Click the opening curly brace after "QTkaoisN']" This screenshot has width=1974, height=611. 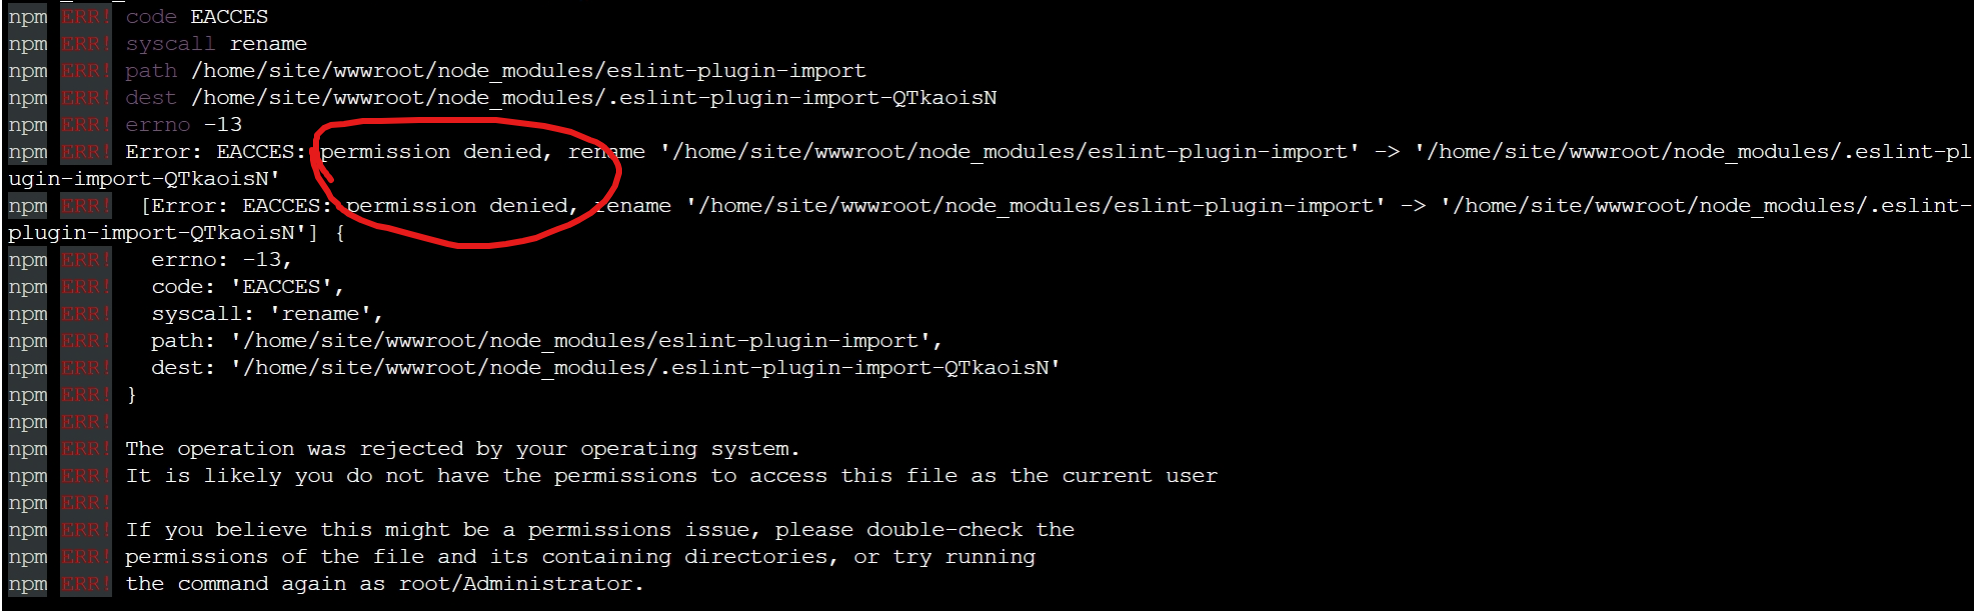point(340,233)
